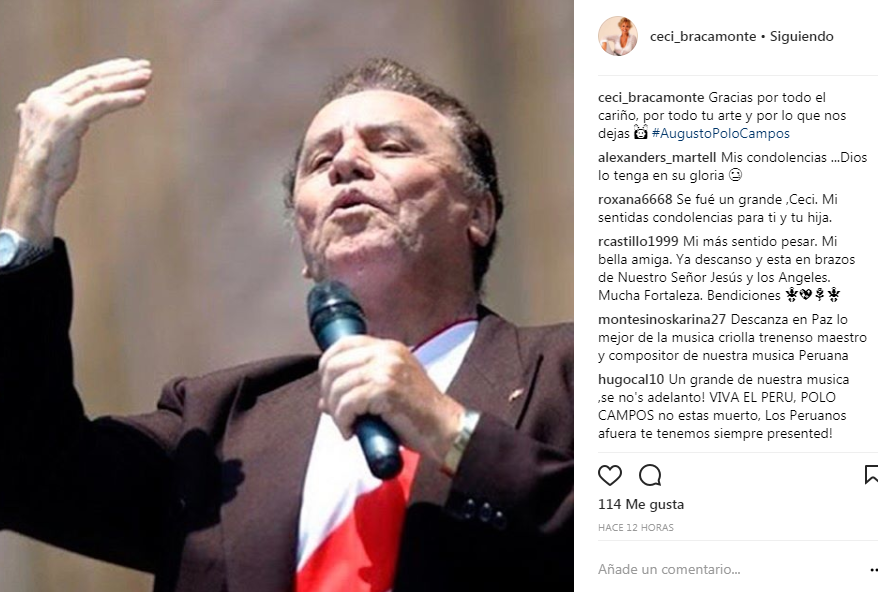The width and height of the screenshot is (878, 592).
Task: Visit hugocal10 commenter profile
Action: coord(631,379)
